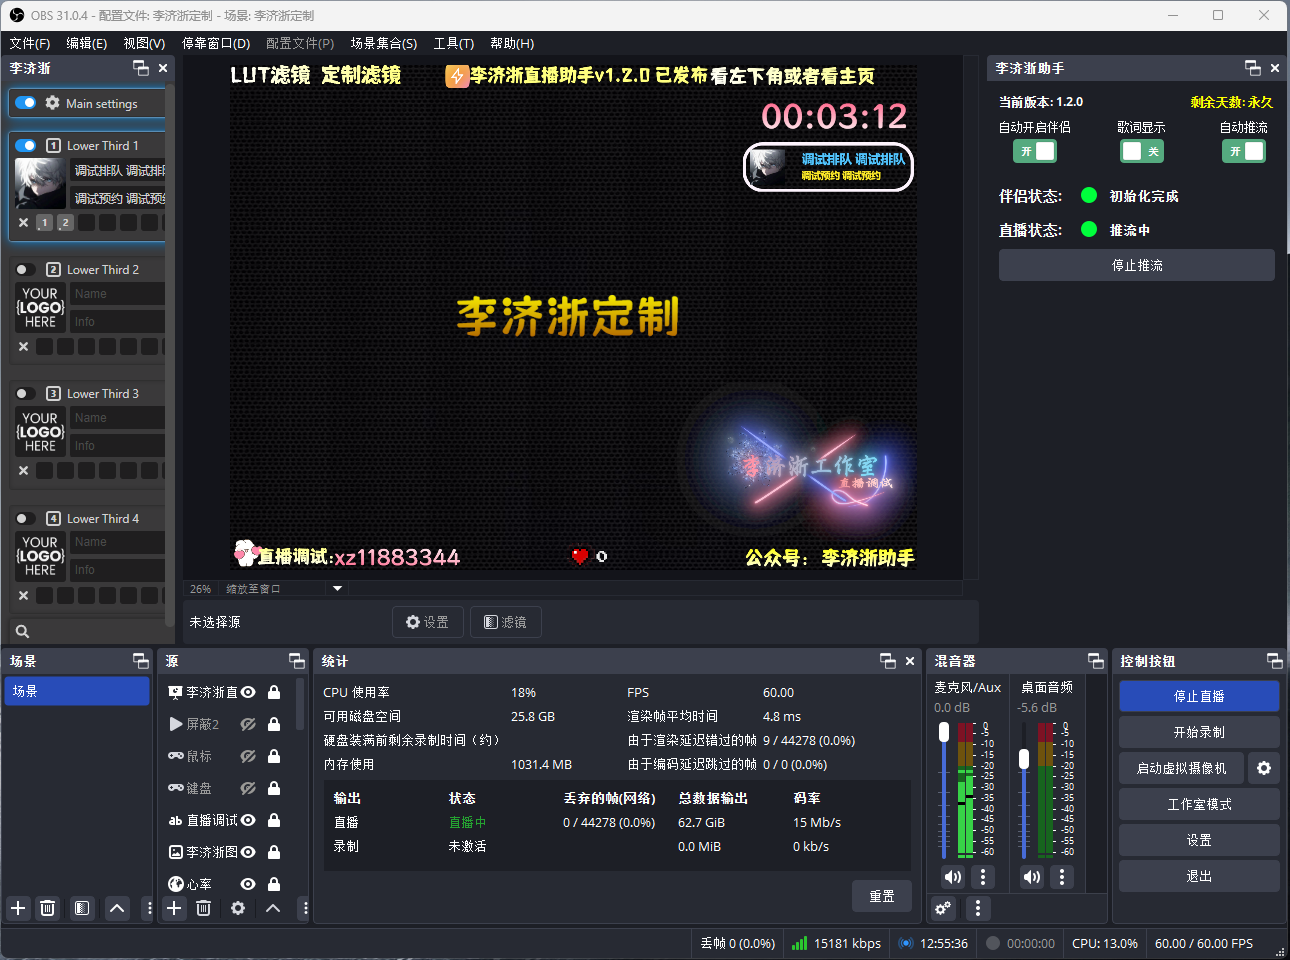Click the virtual camera settings gear
Image resolution: width=1290 pixels, height=960 pixels.
(x=1264, y=768)
